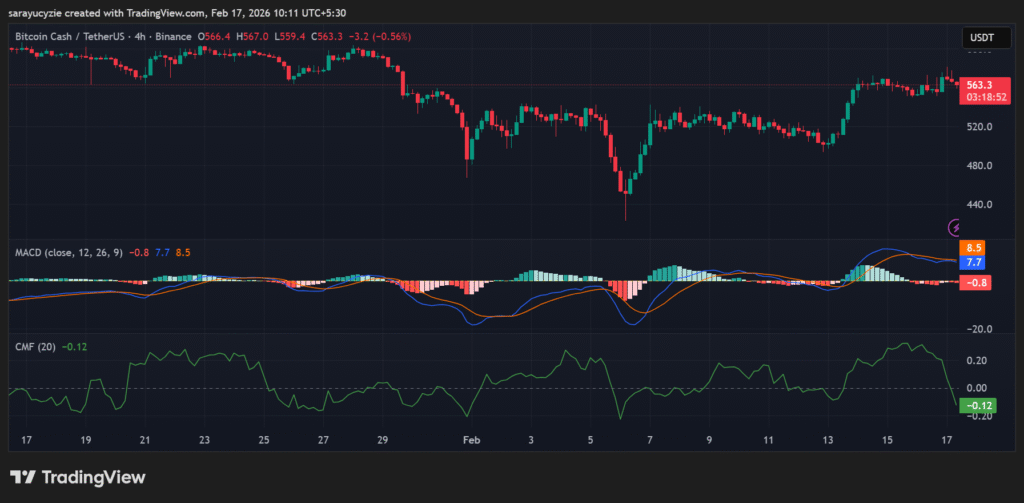Click the 440.0 price scale label
Screen dimensions: 1024x503
pos(979,204)
